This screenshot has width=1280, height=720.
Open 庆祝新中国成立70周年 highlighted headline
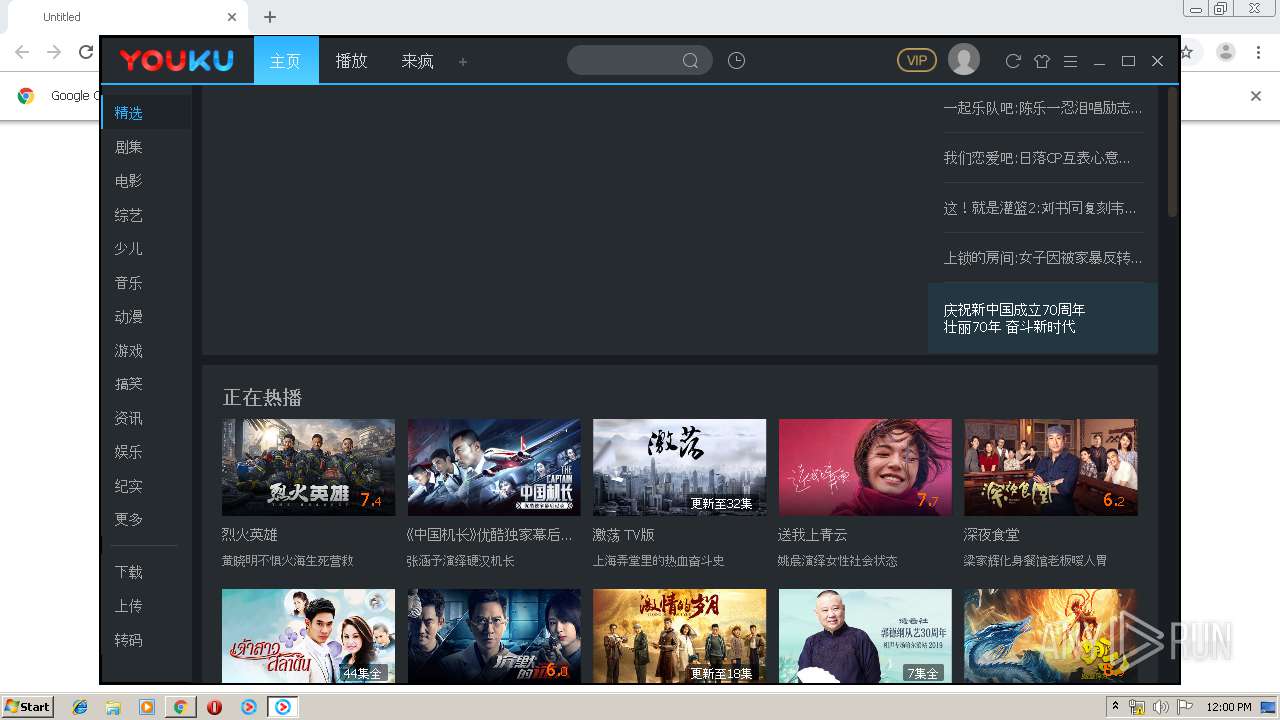[1043, 318]
